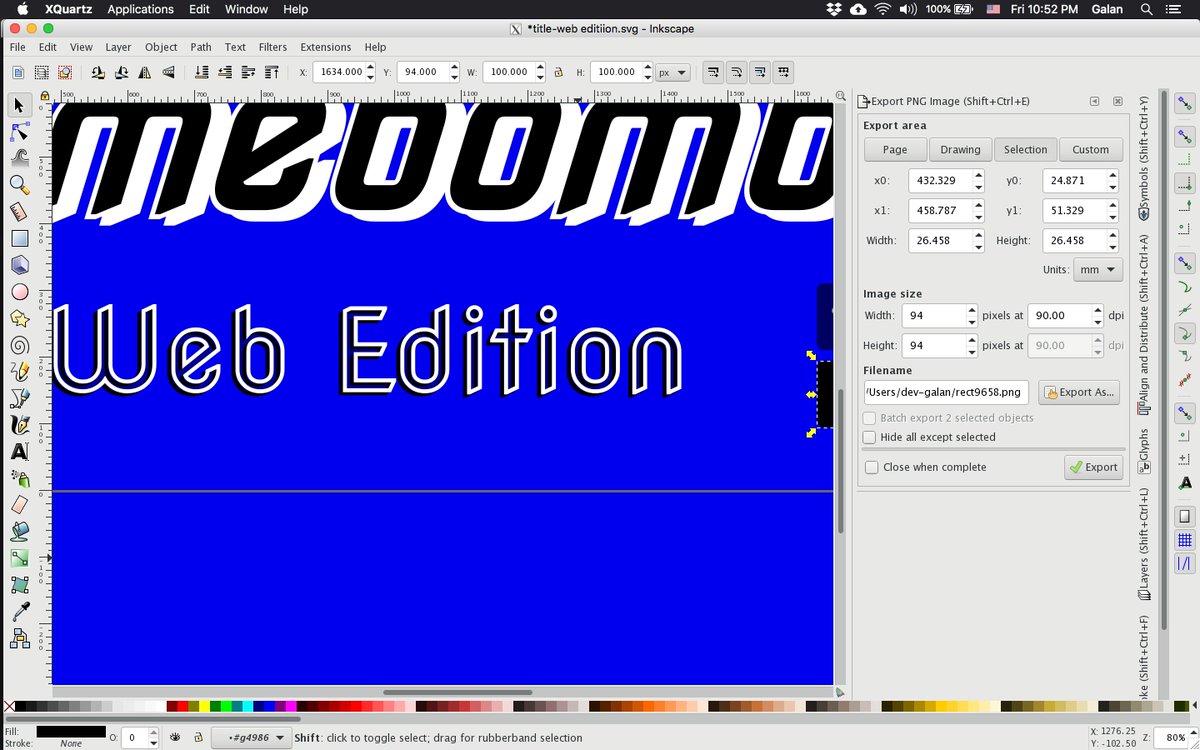Select the Selector arrow tool
Image resolution: width=1200 pixels, height=750 pixels.
coord(19,105)
